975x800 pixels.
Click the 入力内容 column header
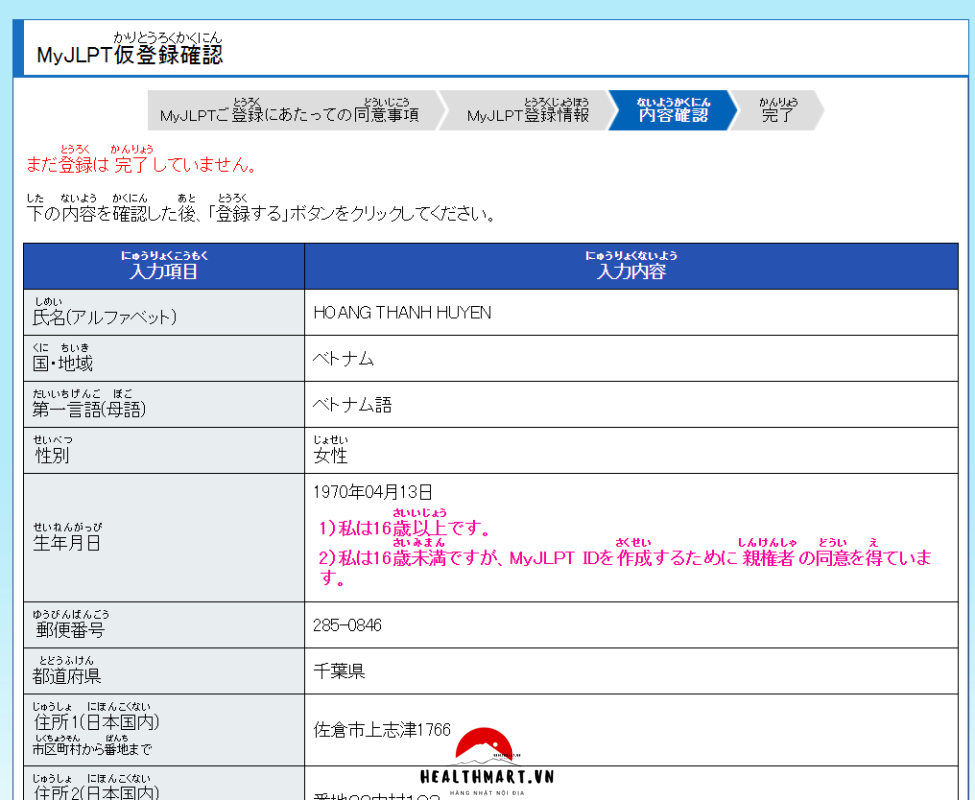[631, 266]
